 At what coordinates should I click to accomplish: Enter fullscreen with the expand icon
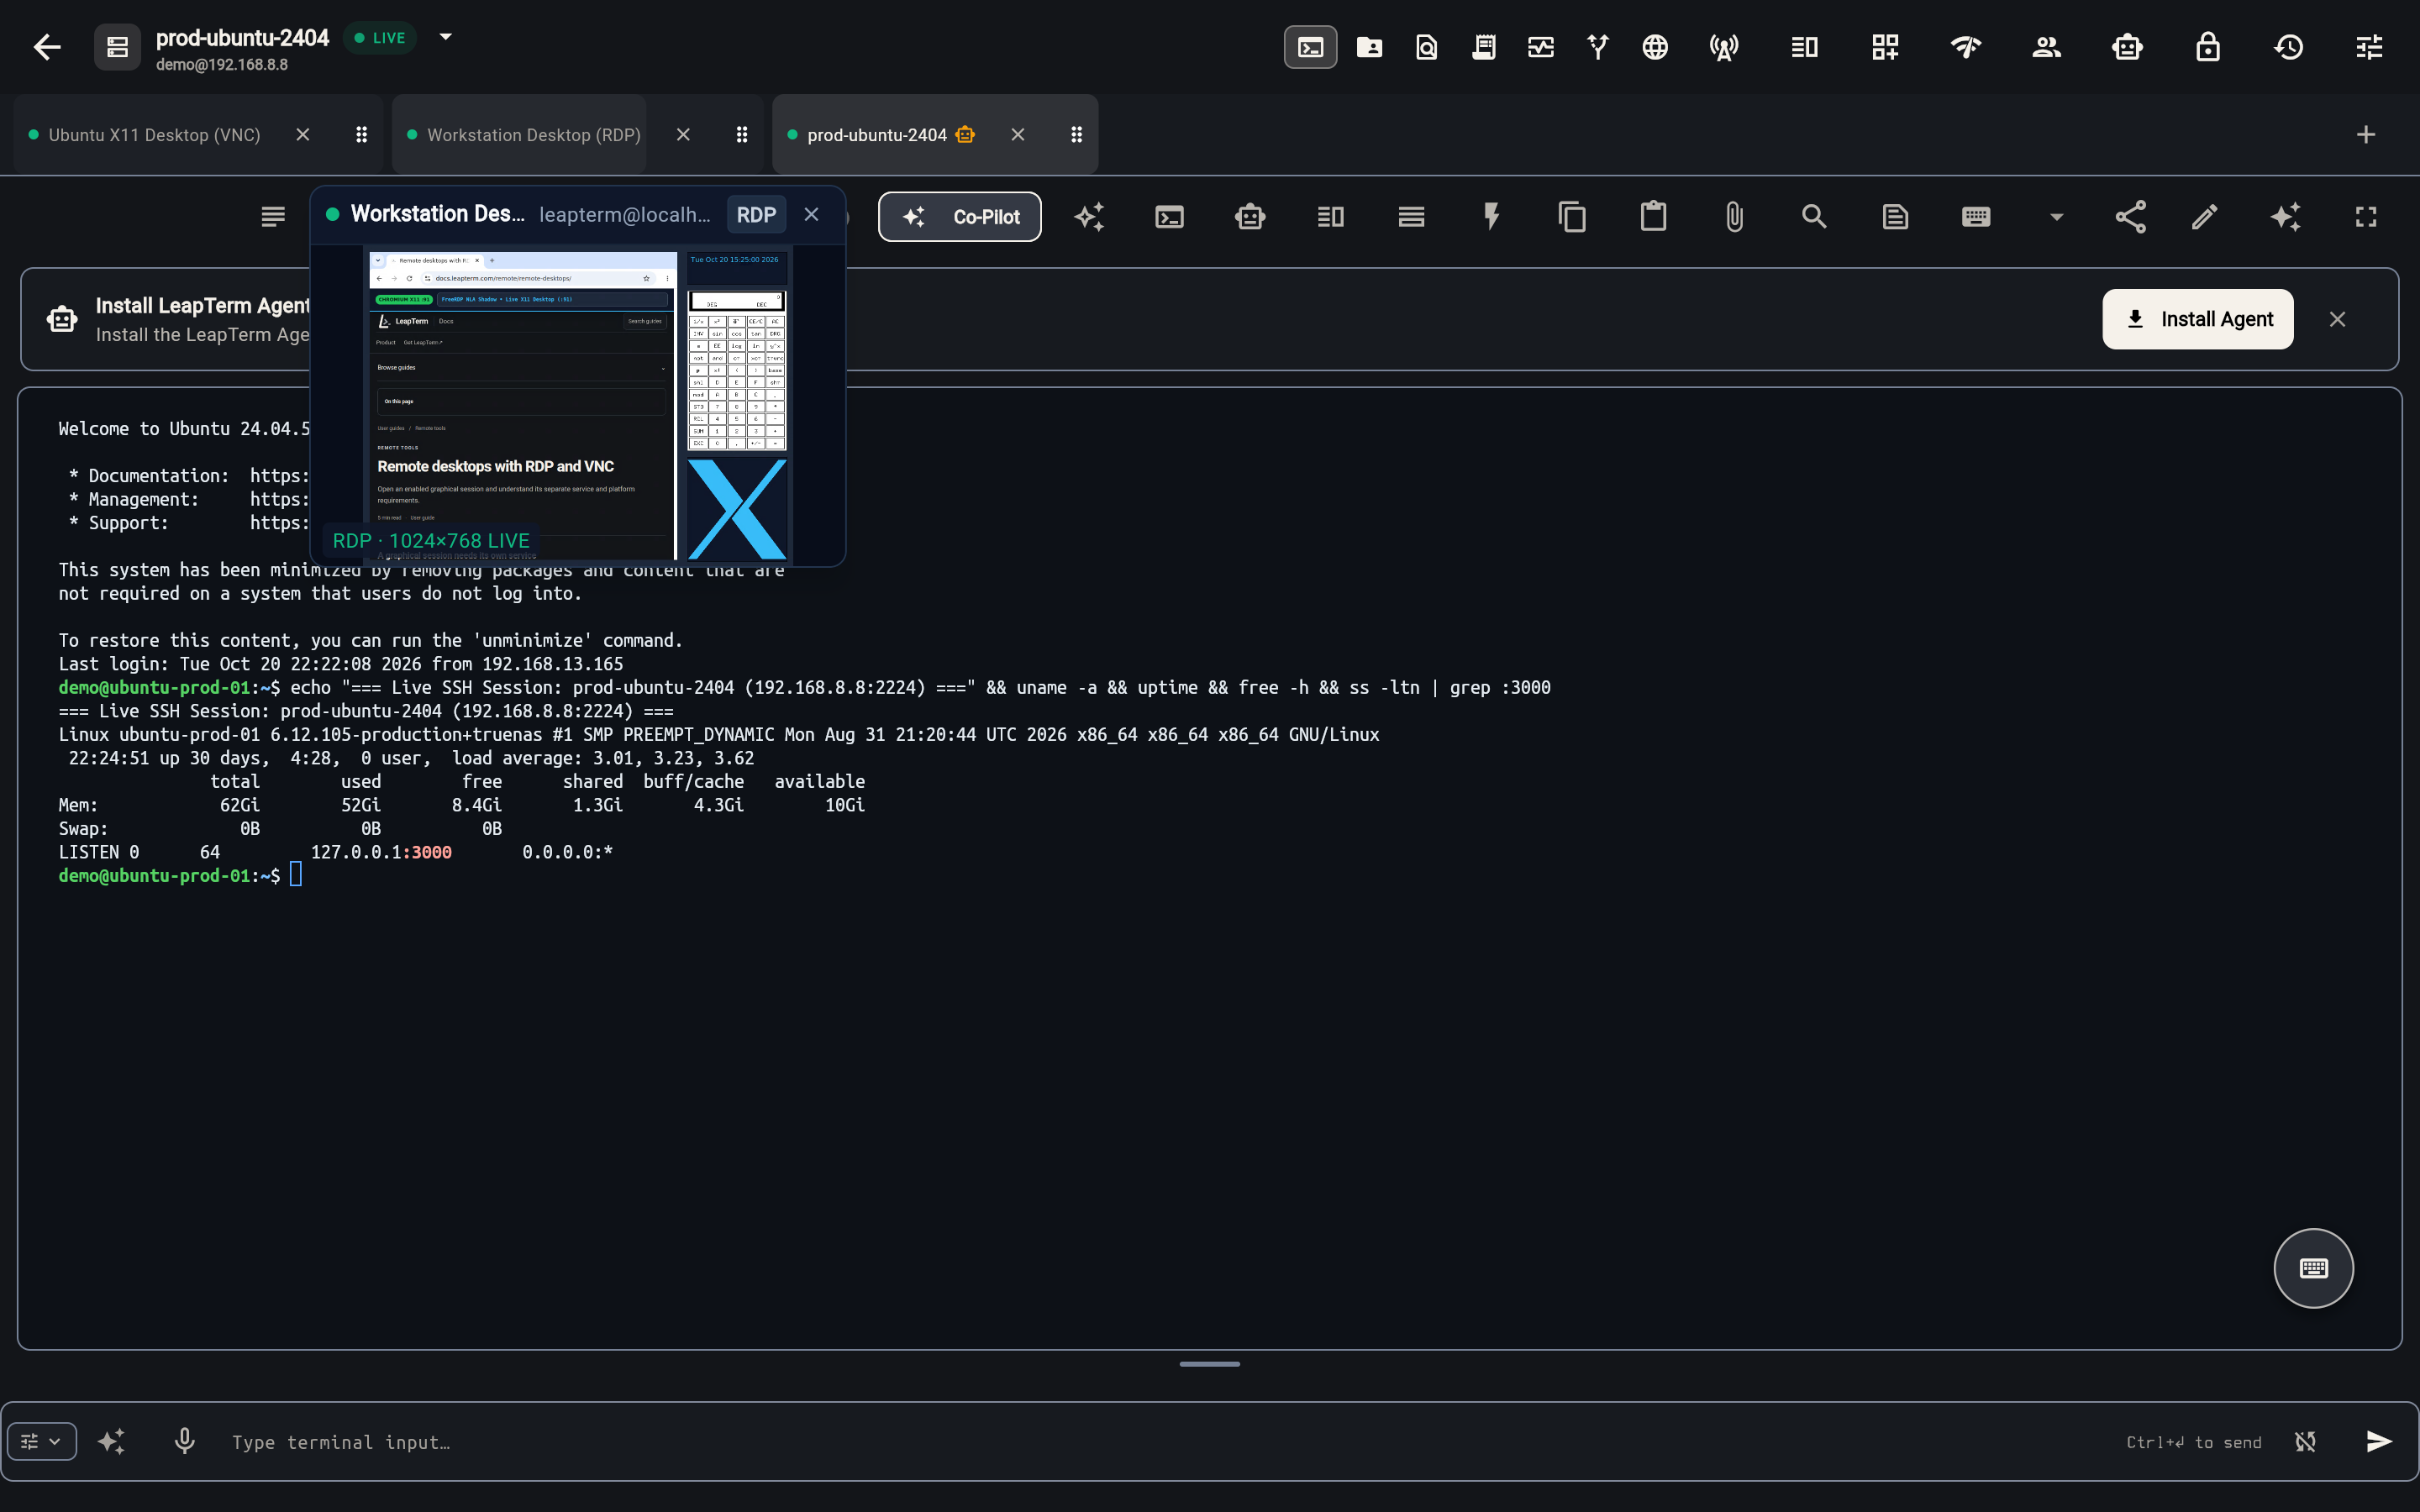2365,217
